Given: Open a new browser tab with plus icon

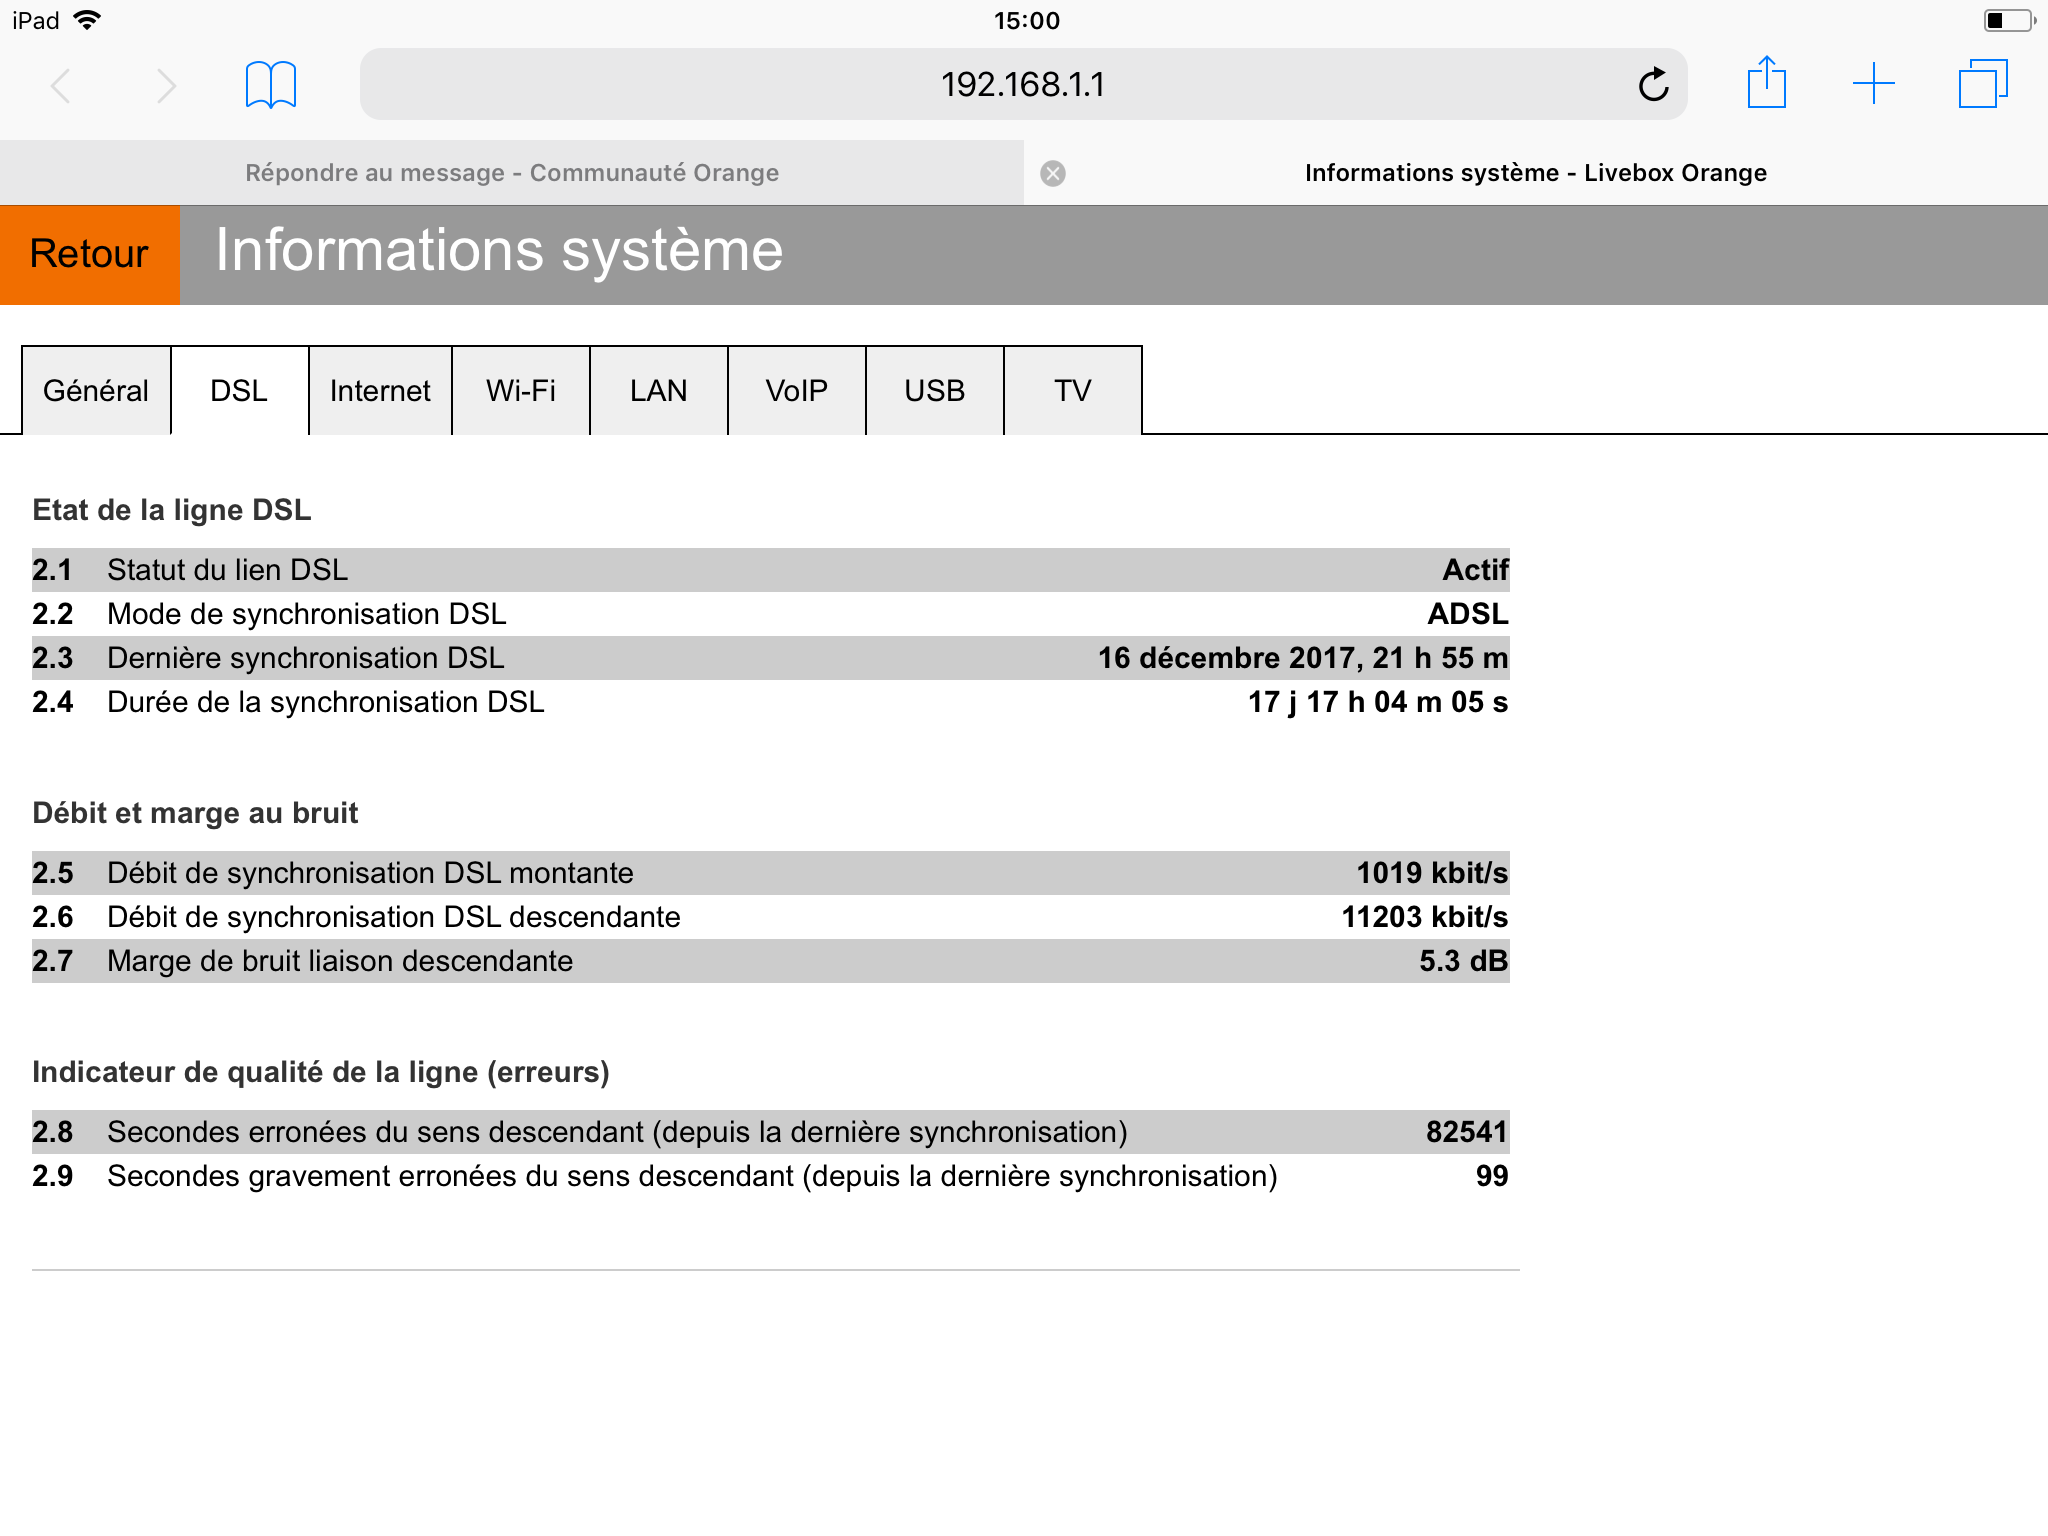Looking at the screenshot, I should tap(1873, 85).
